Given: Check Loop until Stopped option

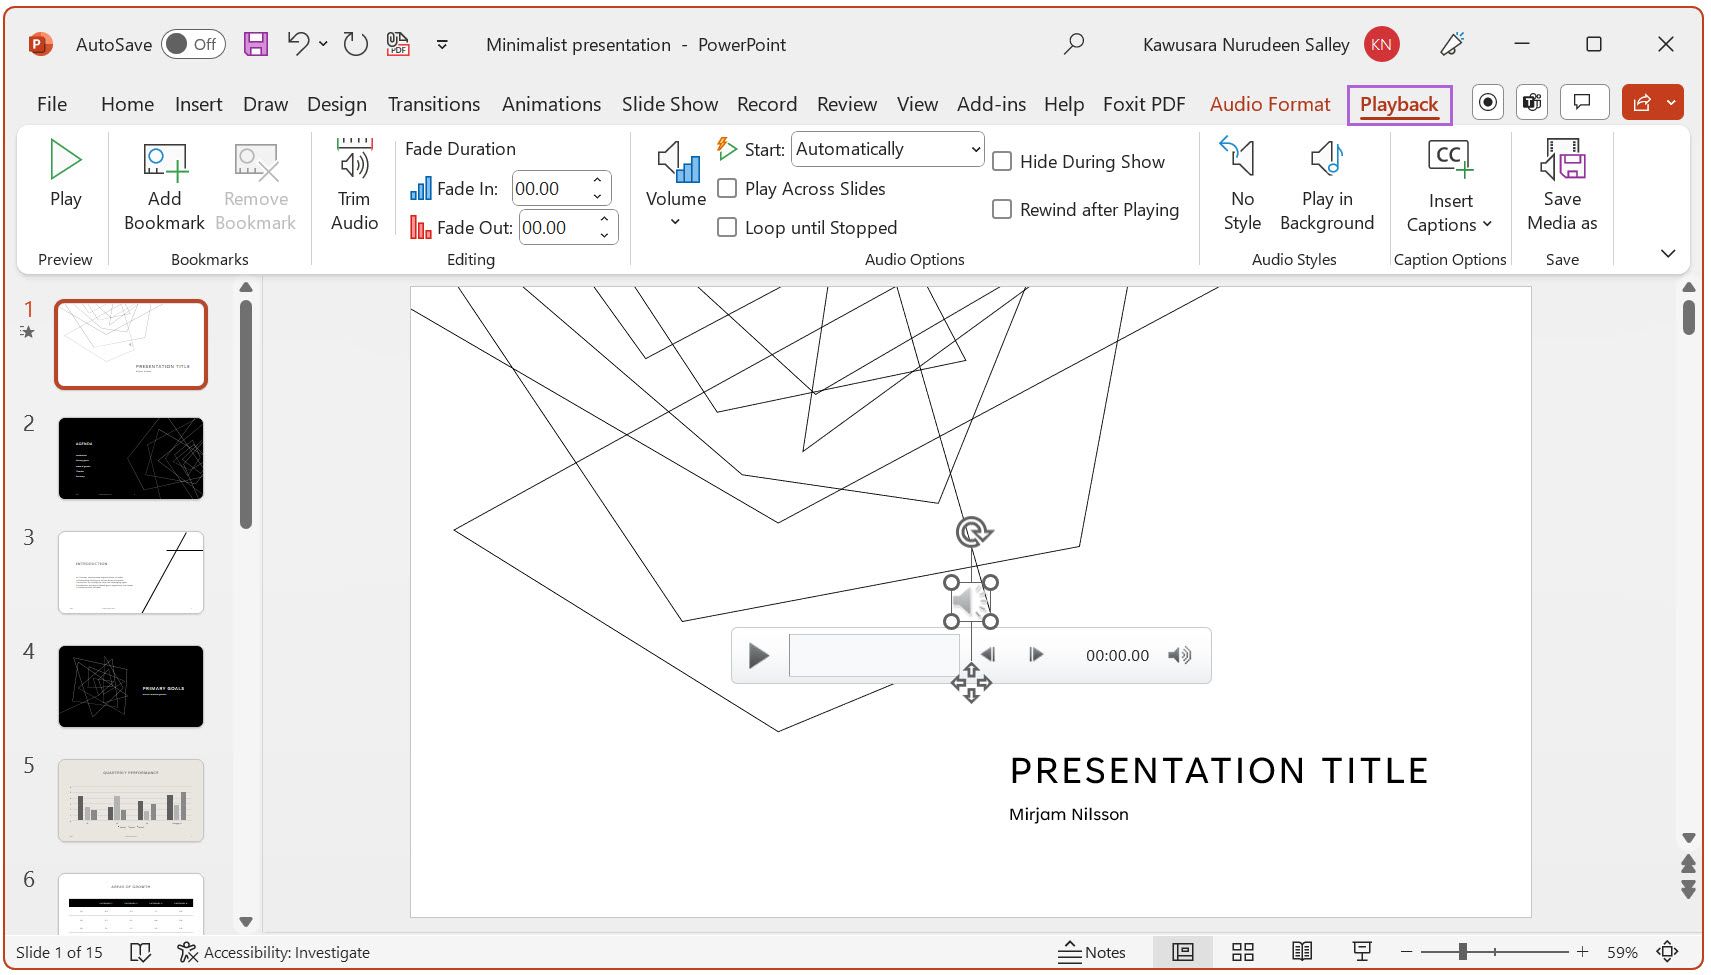Looking at the screenshot, I should 728,228.
